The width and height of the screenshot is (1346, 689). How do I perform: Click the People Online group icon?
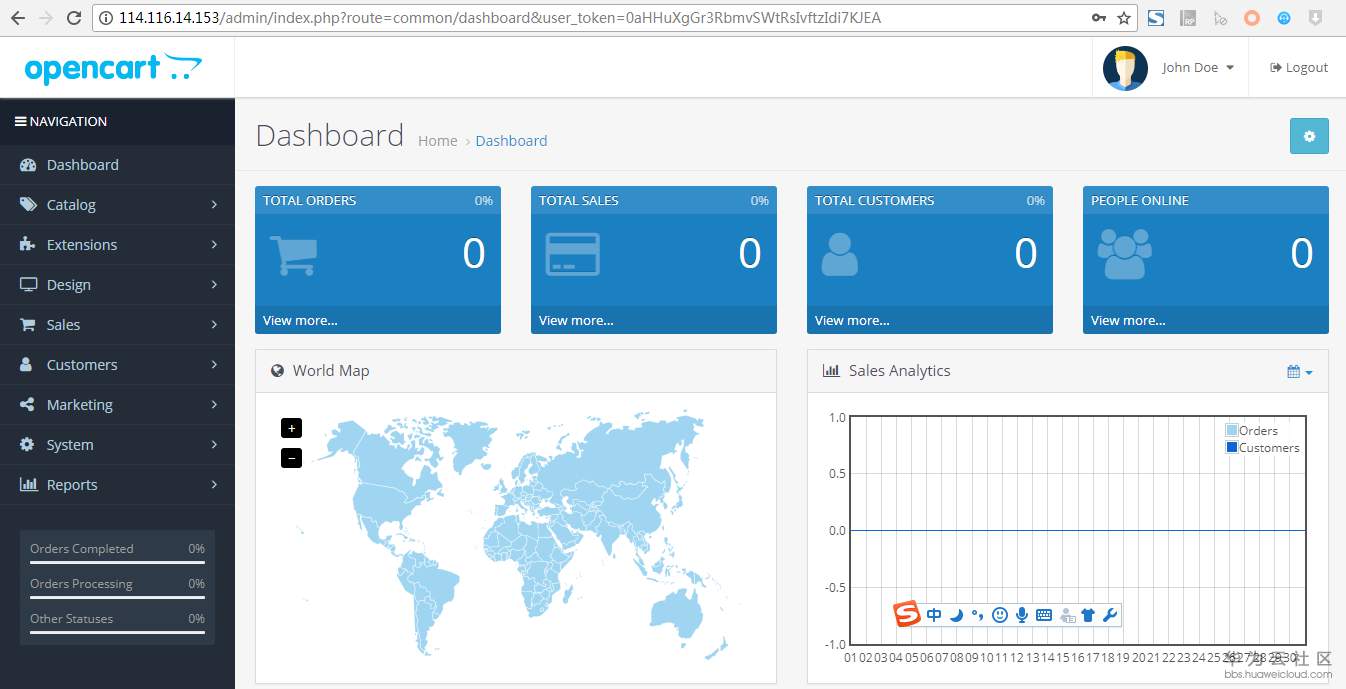point(1125,254)
